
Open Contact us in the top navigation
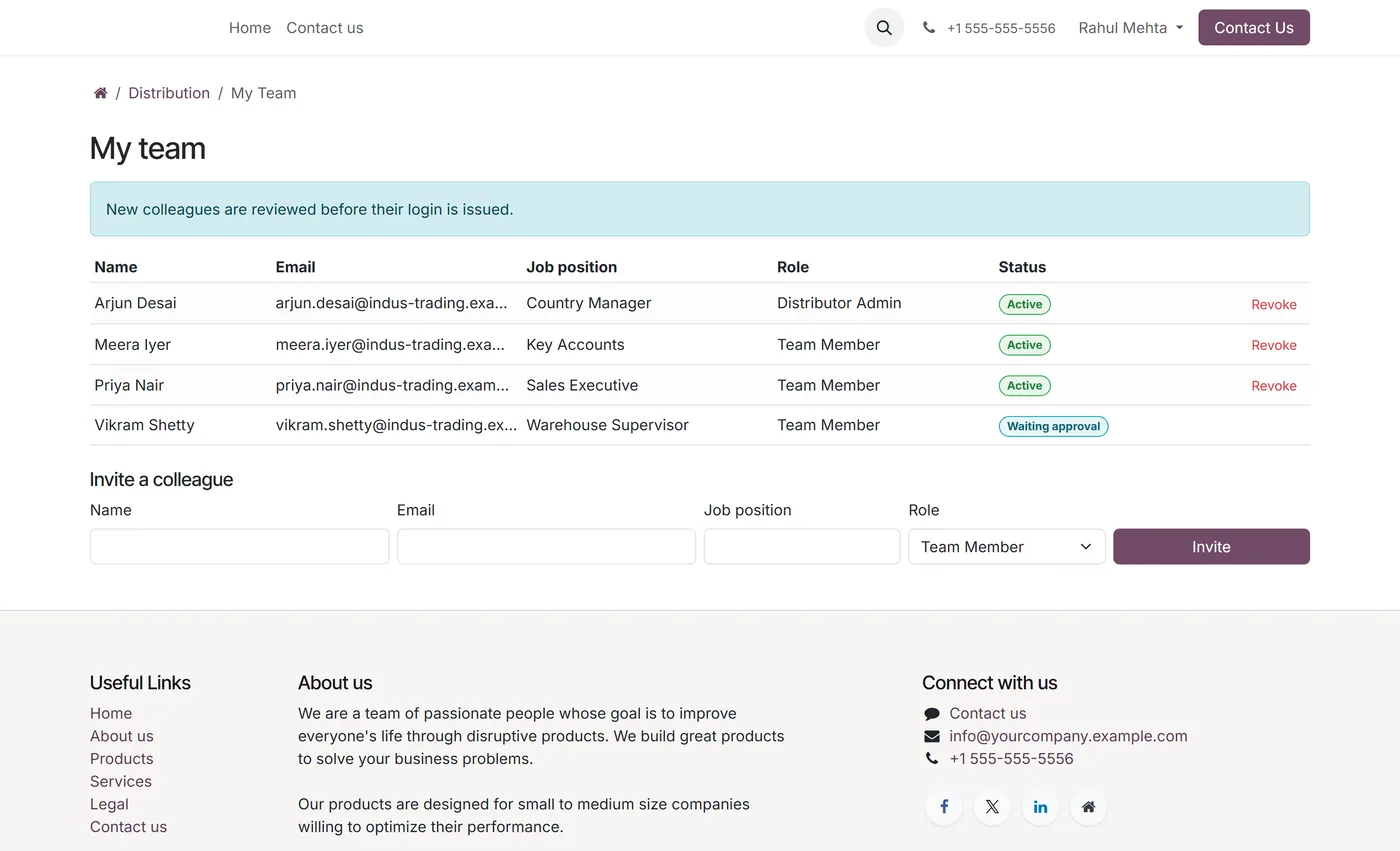coord(325,28)
